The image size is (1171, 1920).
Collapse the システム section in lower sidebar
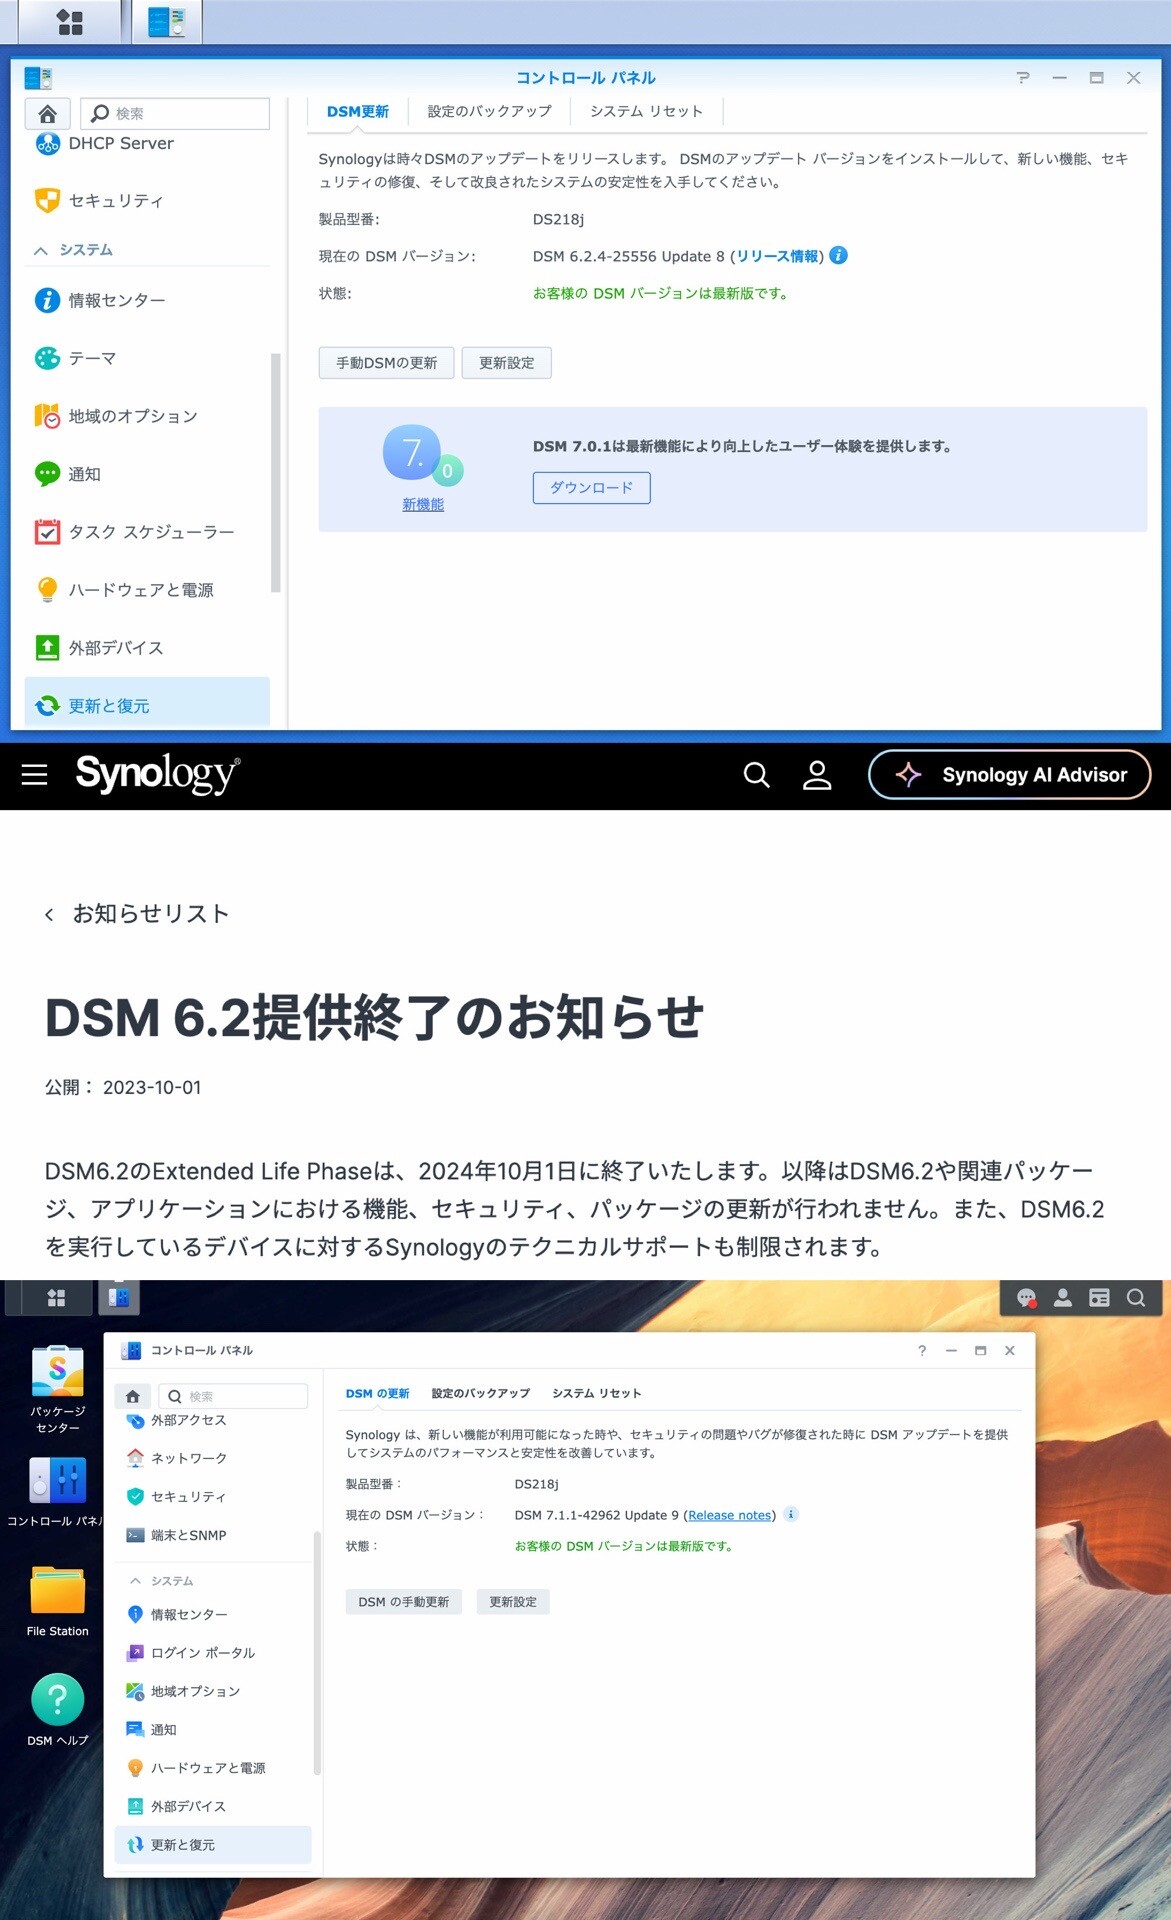pos(136,1581)
